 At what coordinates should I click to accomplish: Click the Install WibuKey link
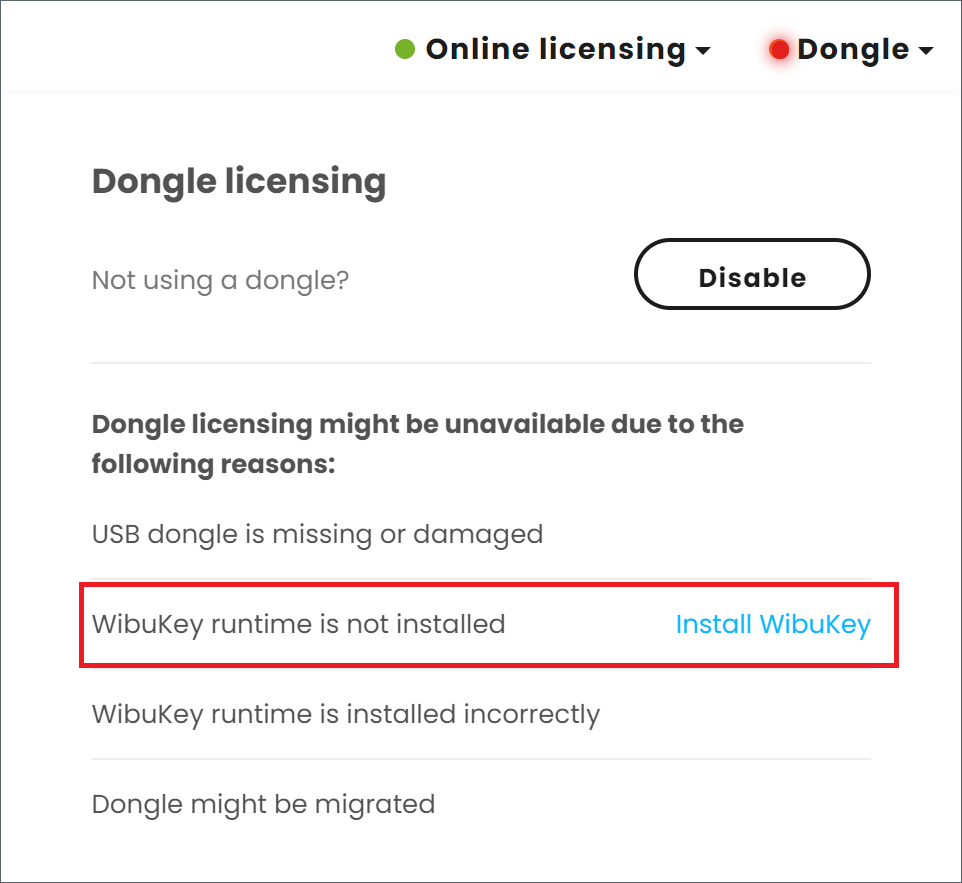click(x=773, y=624)
